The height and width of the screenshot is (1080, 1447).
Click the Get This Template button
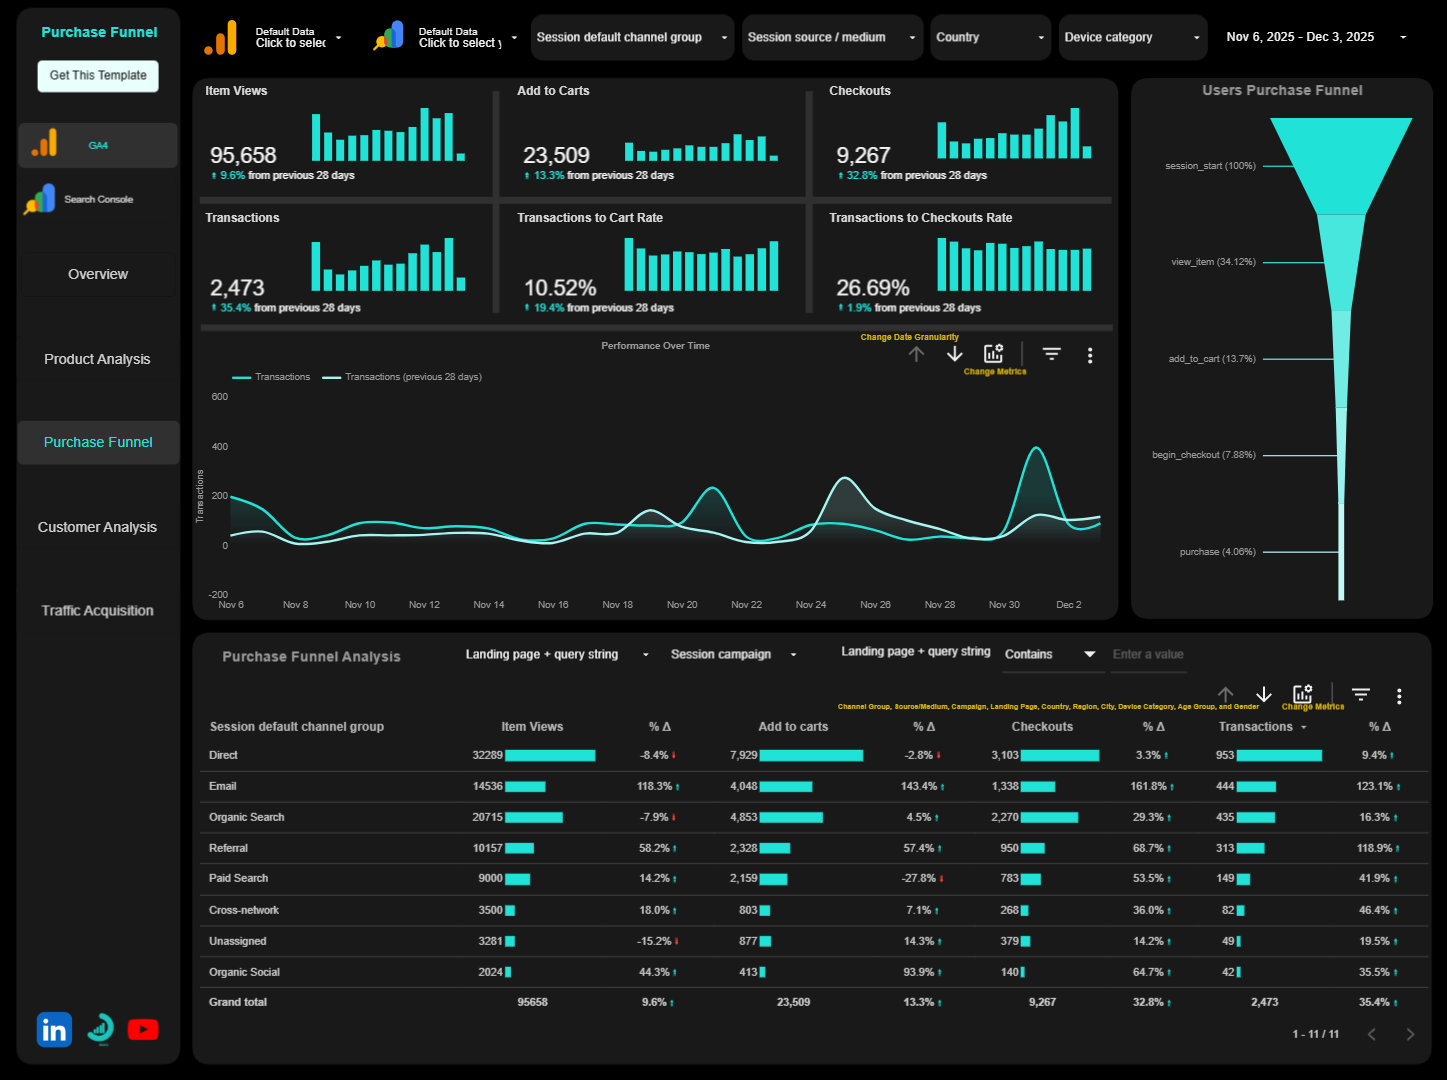(x=97, y=75)
